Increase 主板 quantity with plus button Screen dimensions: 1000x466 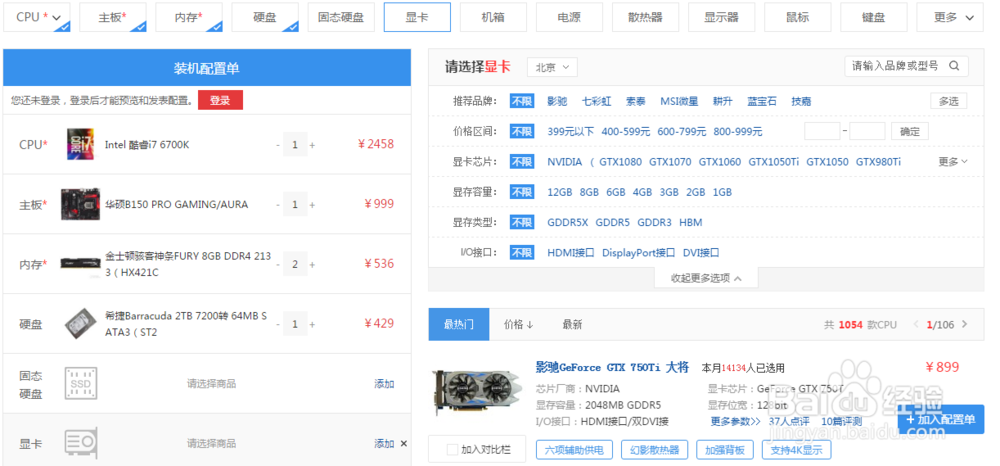coord(312,205)
